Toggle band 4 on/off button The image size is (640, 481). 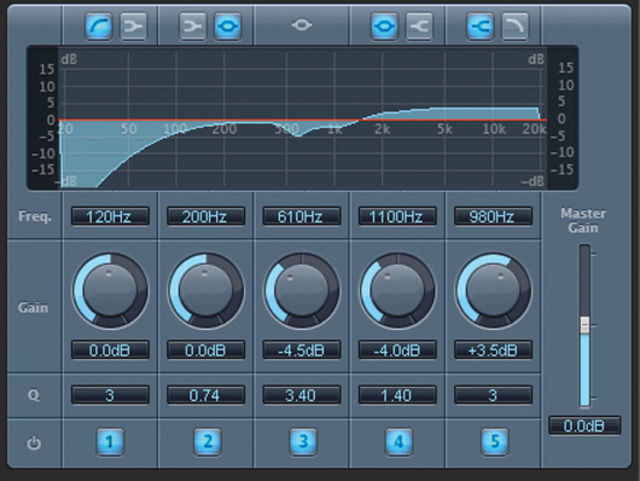399,441
